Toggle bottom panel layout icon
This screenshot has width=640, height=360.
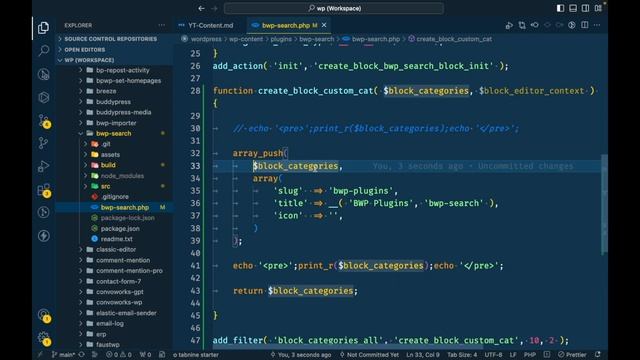(573, 8)
